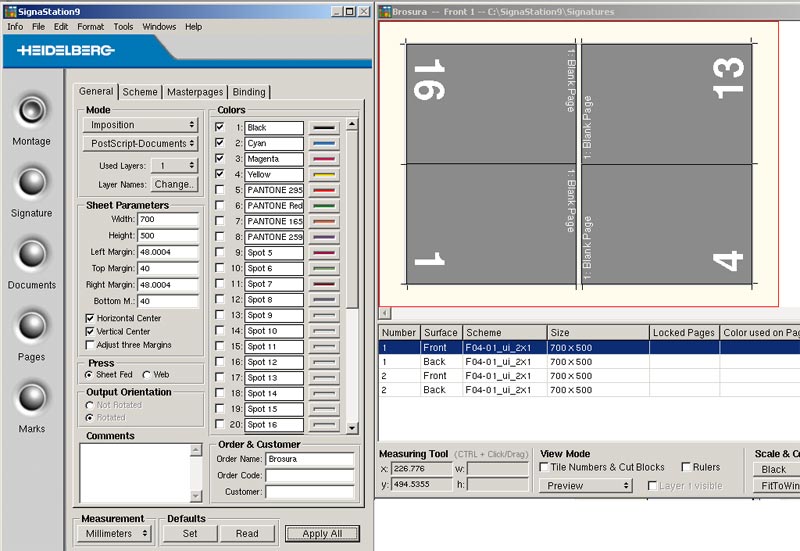Select the Web press radio button

(x=146, y=375)
